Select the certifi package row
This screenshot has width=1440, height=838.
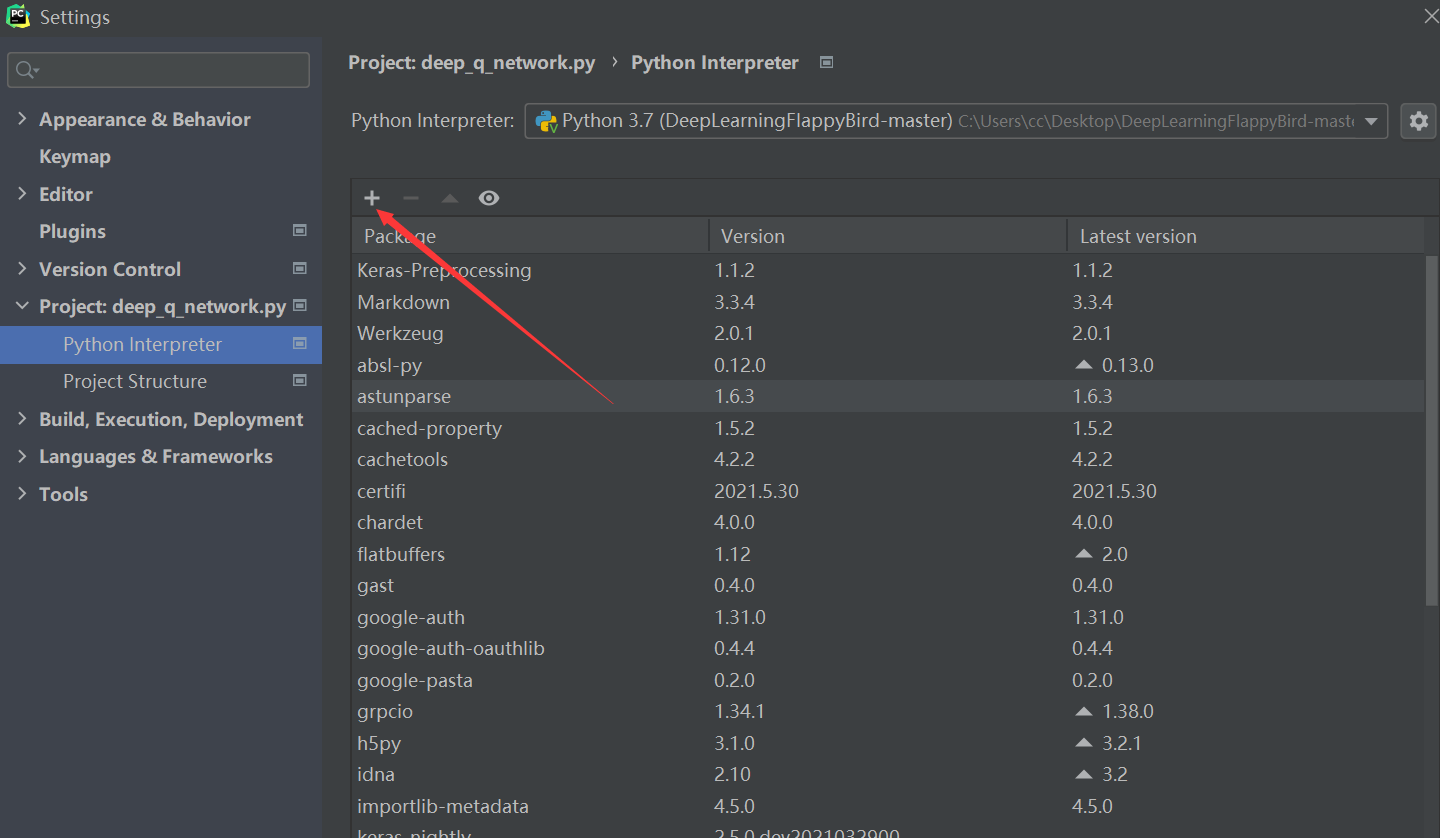[x=888, y=491]
